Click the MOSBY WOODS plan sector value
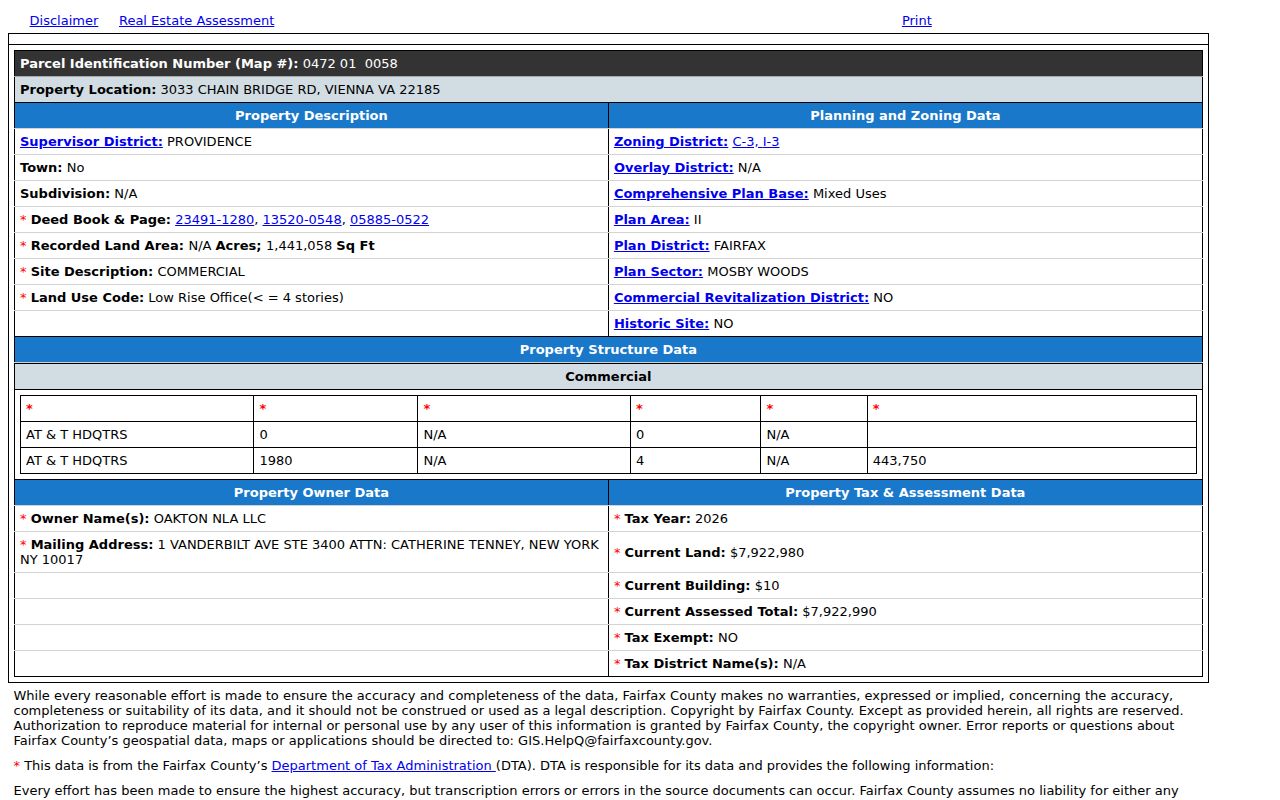1280x800 pixels. tap(758, 271)
